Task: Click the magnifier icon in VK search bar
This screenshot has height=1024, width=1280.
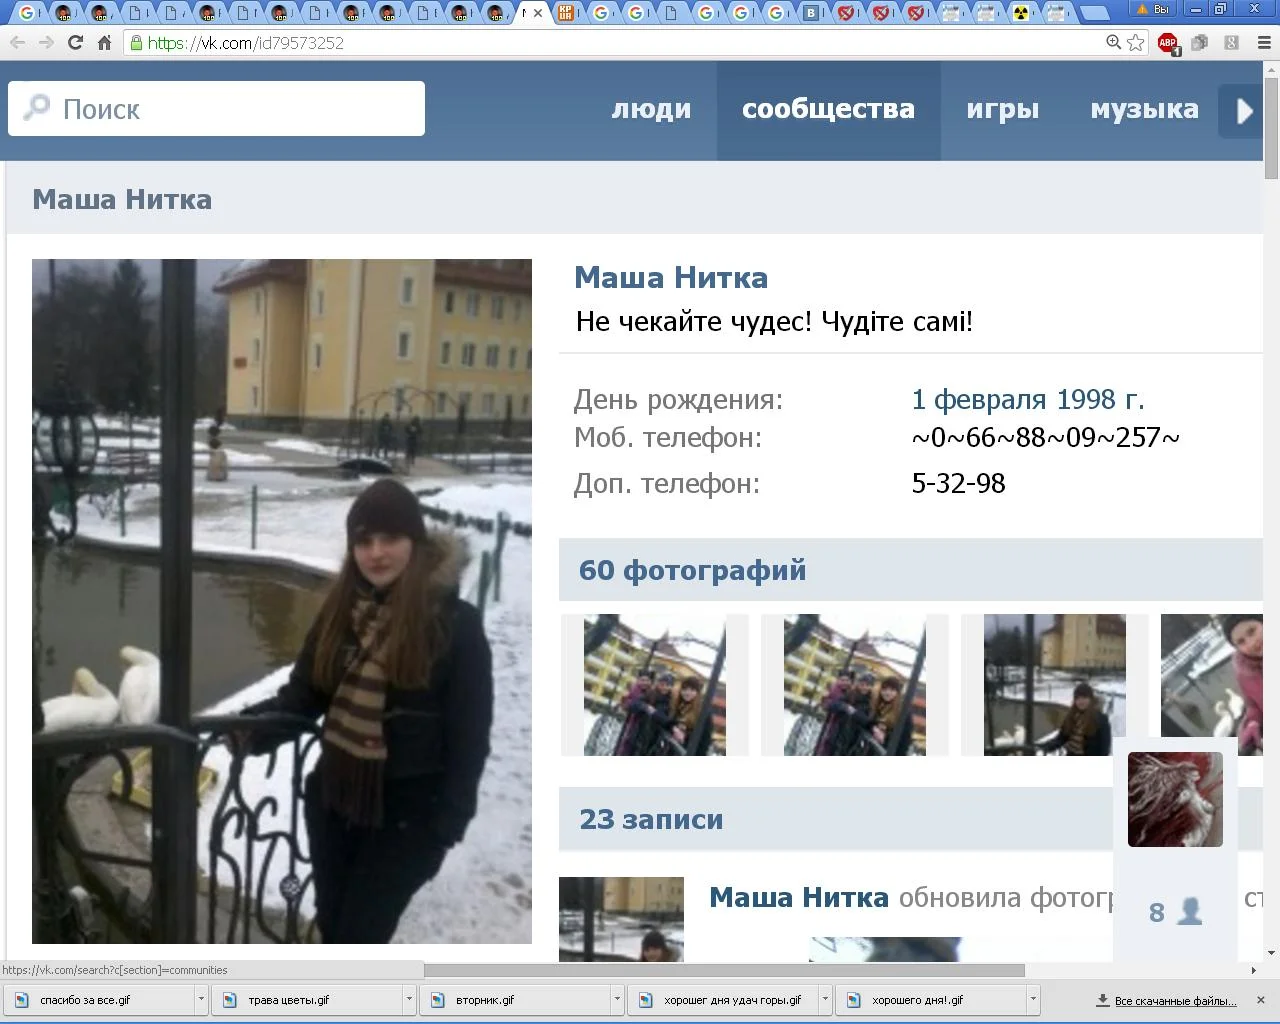Action: (x=36, y=108)
